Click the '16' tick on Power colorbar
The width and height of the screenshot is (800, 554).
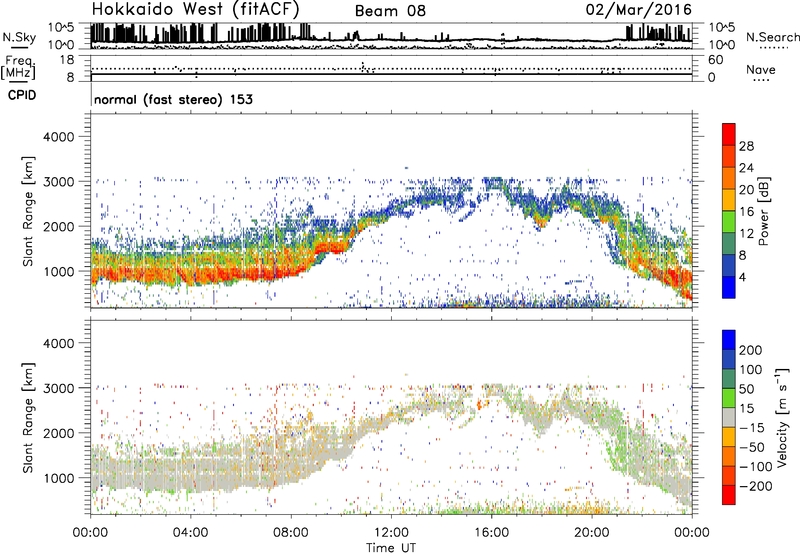[746, 212]
